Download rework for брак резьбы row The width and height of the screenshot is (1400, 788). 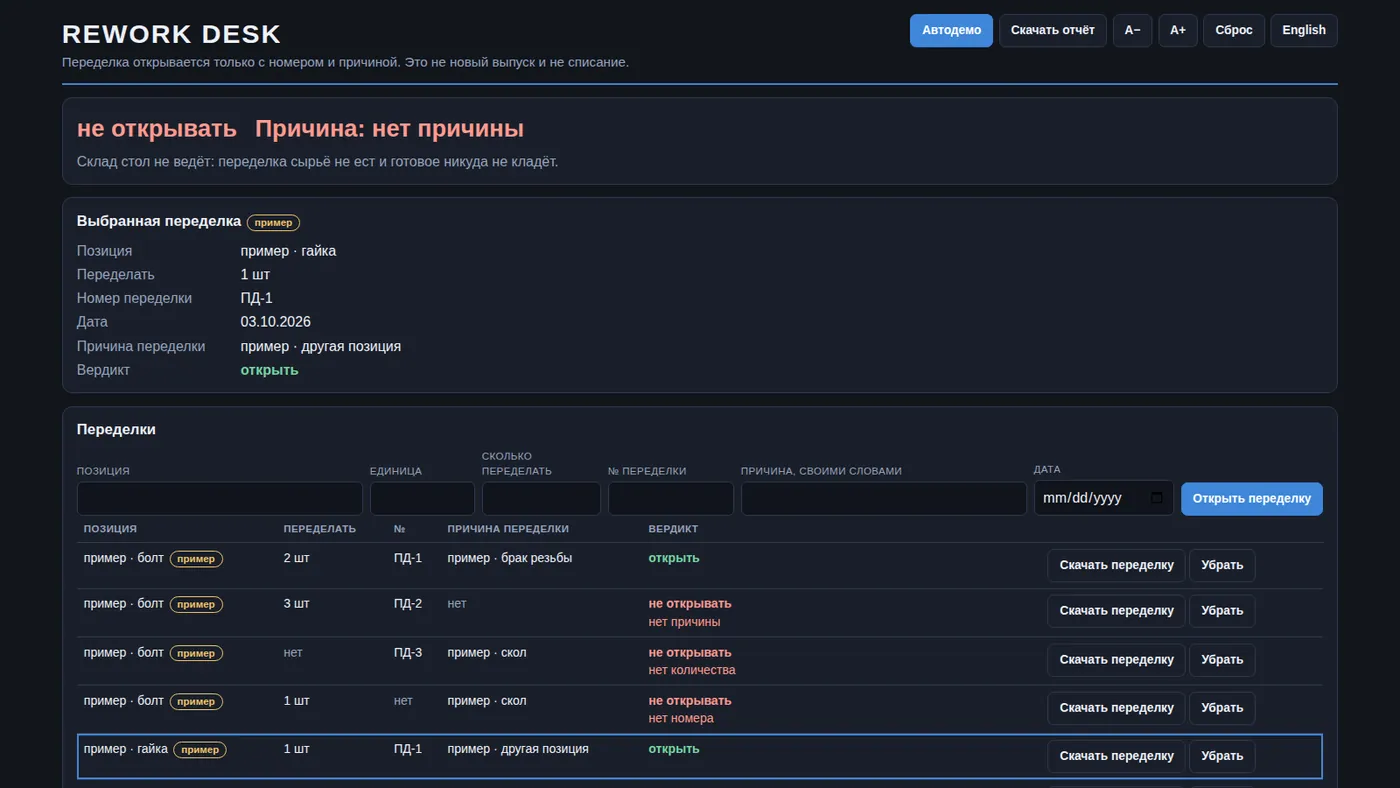pos(1116,565)
